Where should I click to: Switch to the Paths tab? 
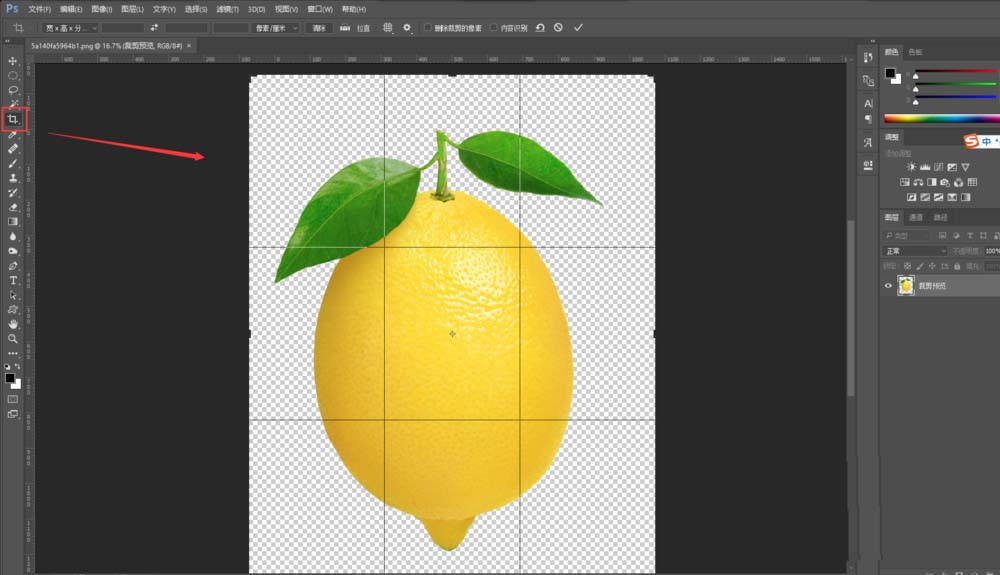coord(941,217)
